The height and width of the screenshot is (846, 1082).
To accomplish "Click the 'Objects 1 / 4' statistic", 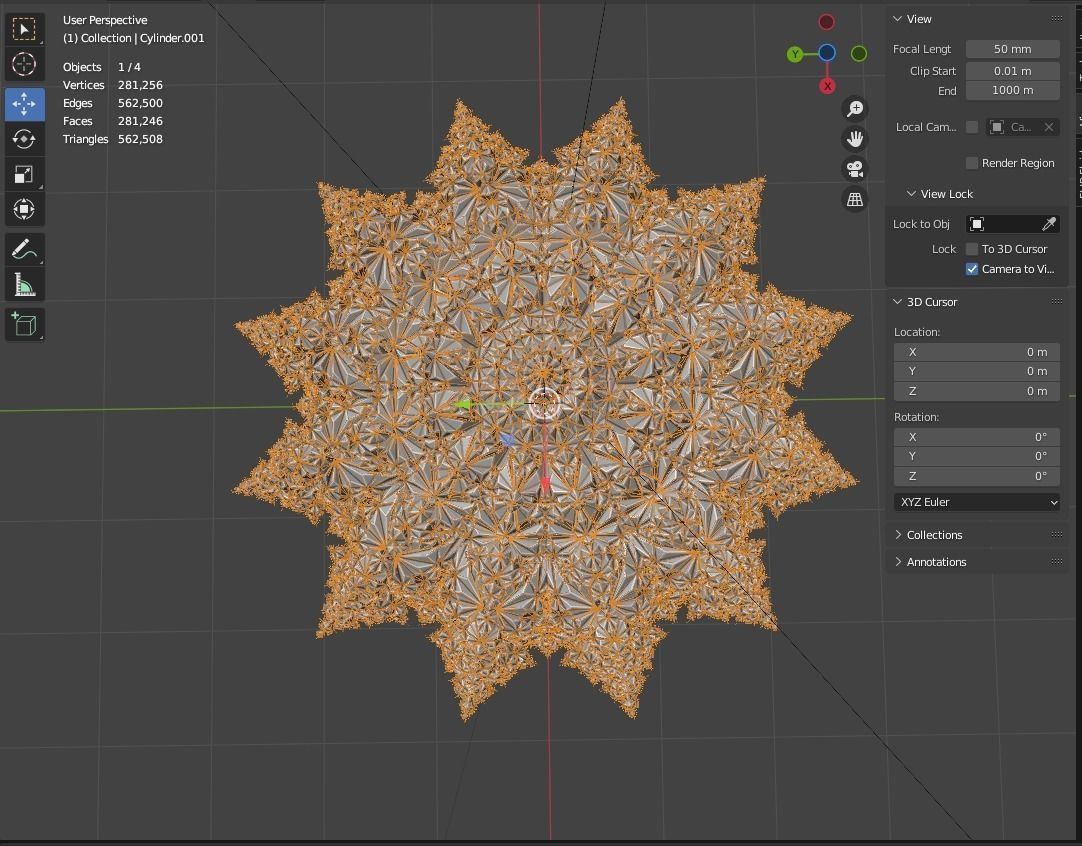I will 101,67.
